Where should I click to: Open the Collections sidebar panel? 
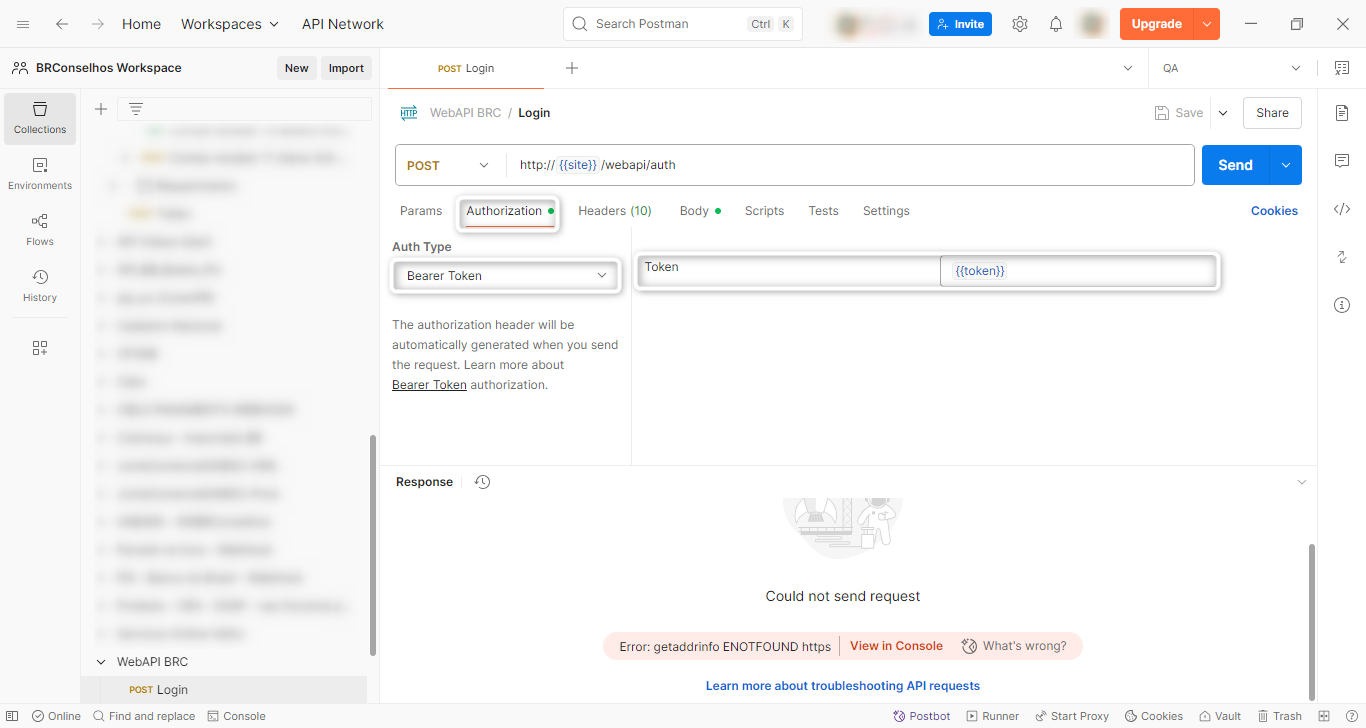pos(40,118)
